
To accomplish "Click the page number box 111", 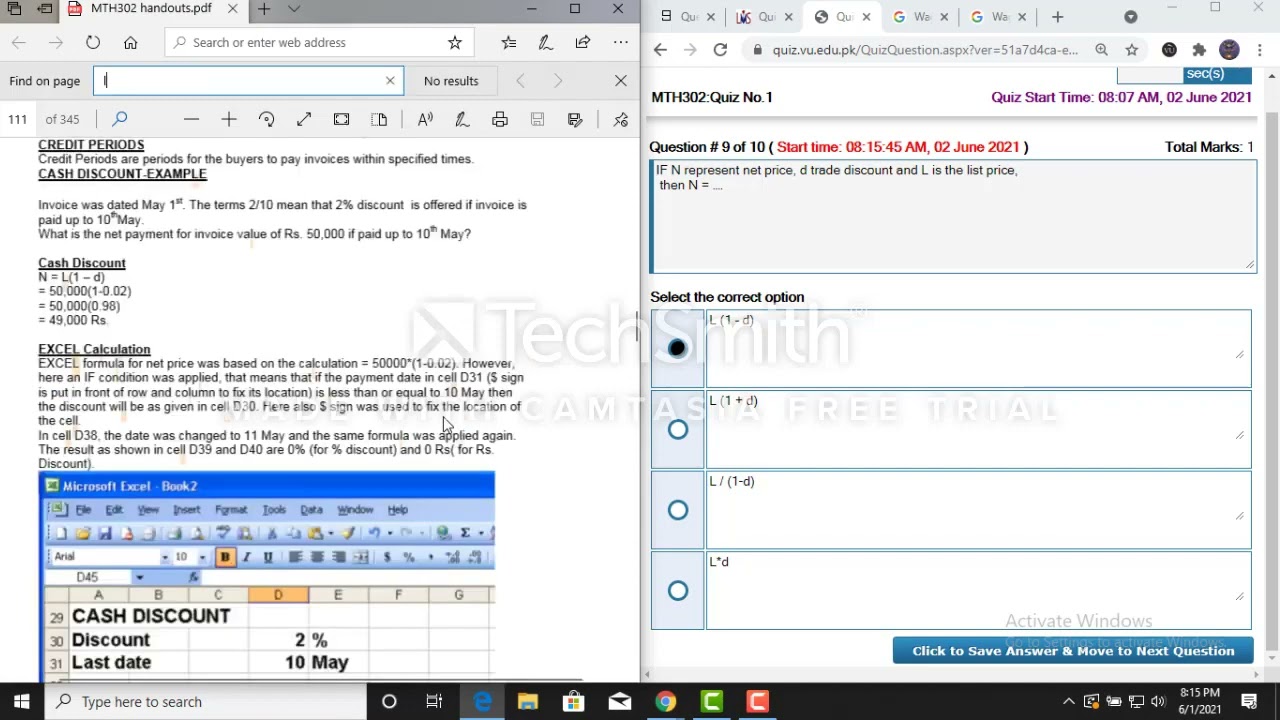I will [18, 119].
